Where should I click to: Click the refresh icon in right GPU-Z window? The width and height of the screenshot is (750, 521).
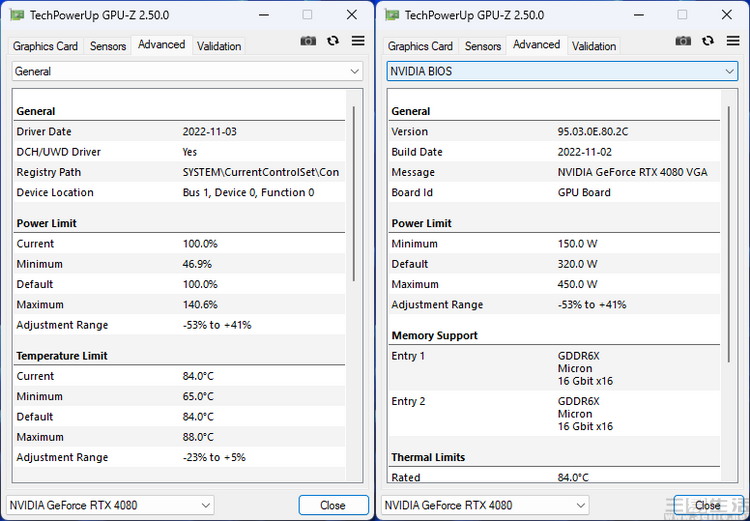pos(708,41)
